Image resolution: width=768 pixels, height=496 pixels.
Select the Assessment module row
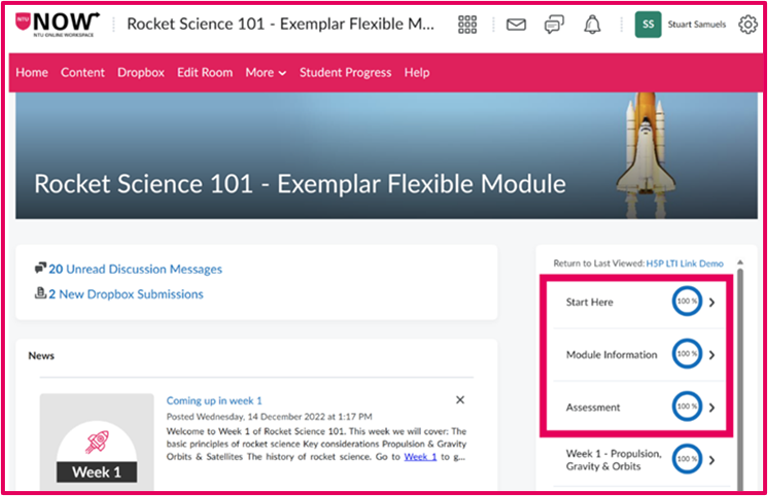[x=639, y=407]
